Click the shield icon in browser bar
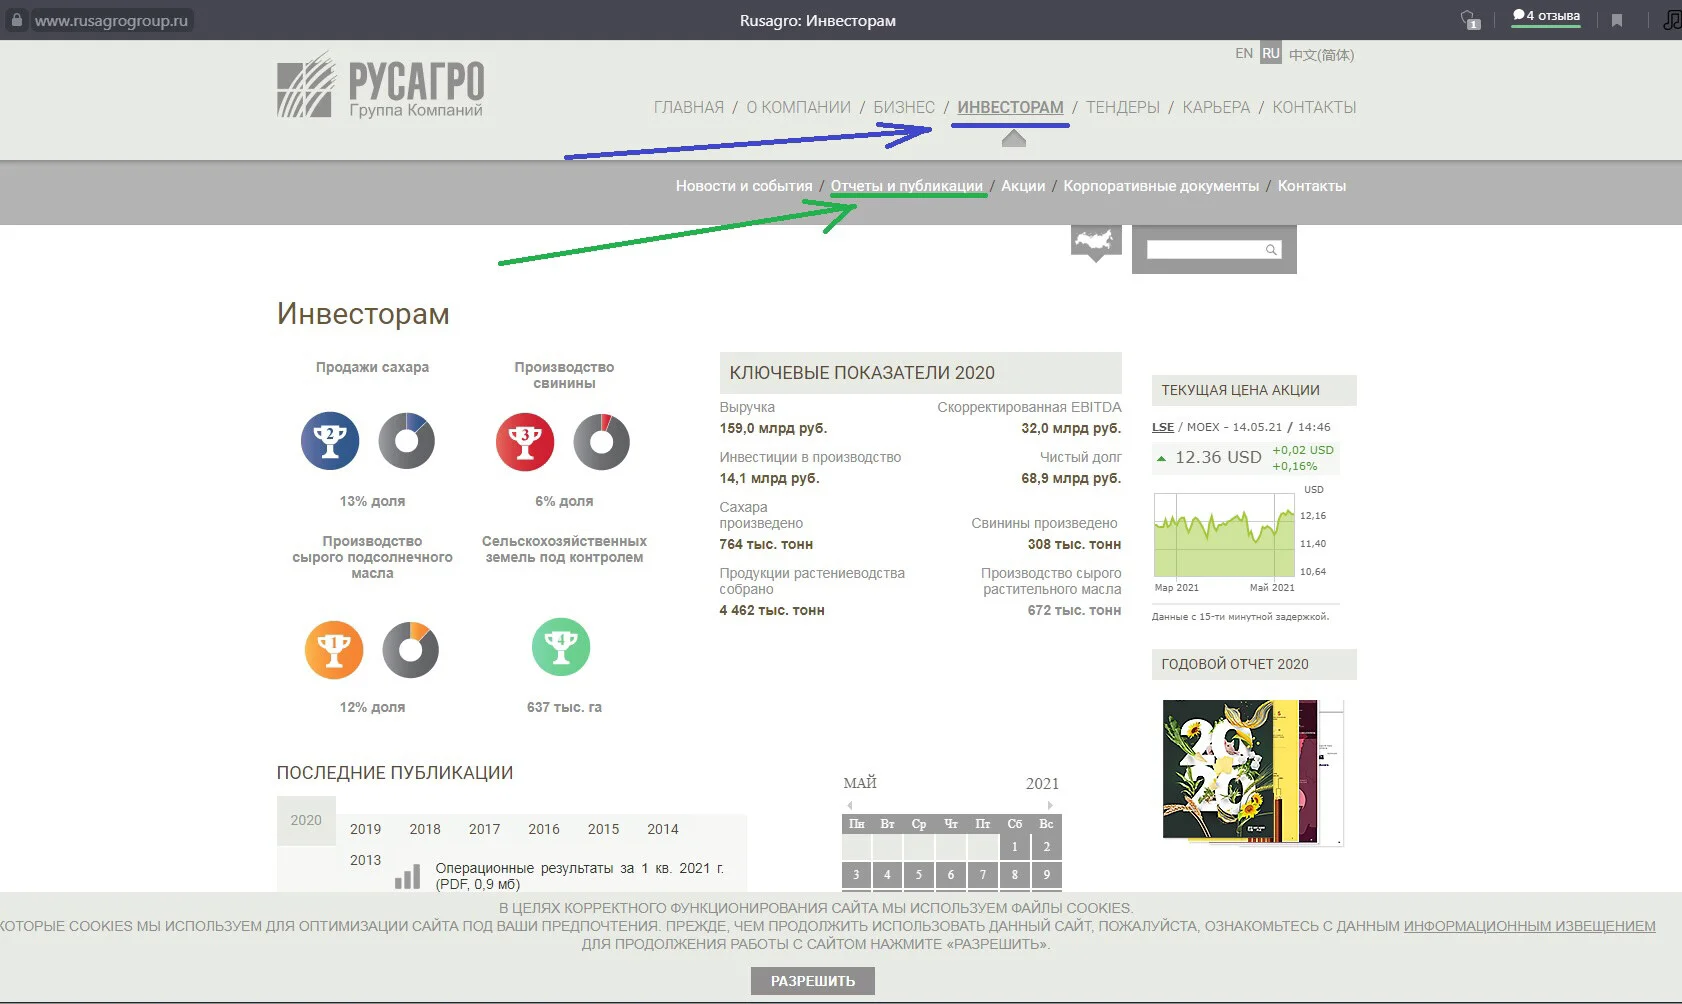Viewport: 1682px width, 1004px height. point(1470,20)
